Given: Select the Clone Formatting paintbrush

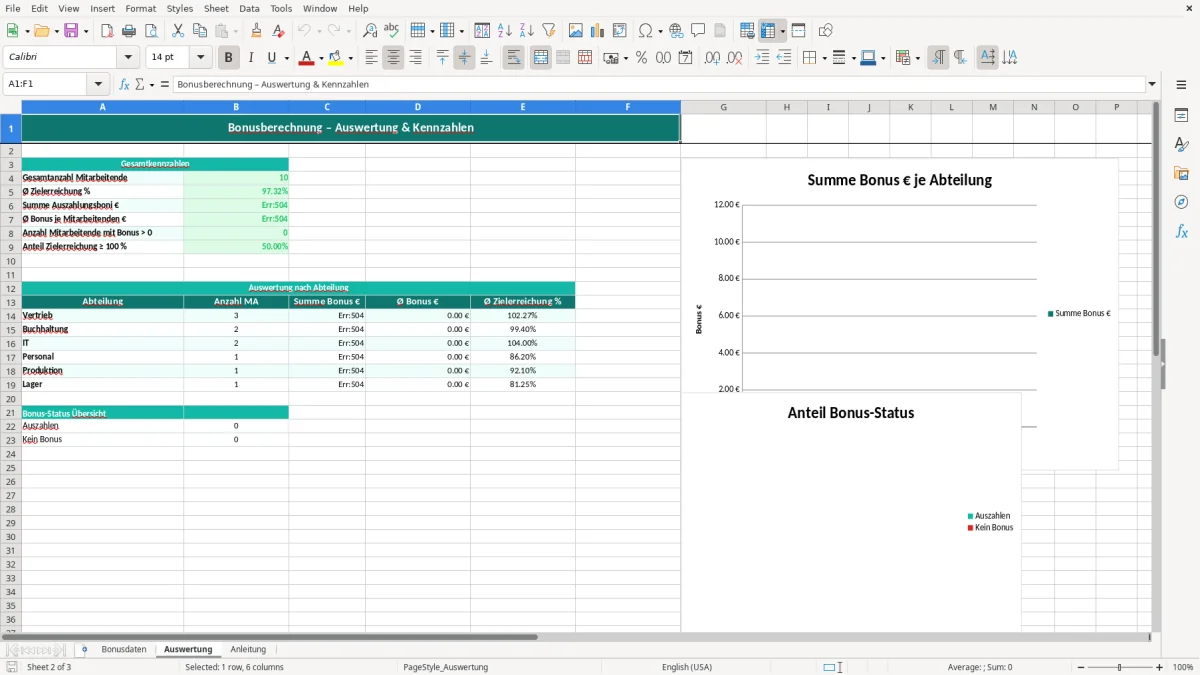Looking at the screenshot, I should click(257, 31).
